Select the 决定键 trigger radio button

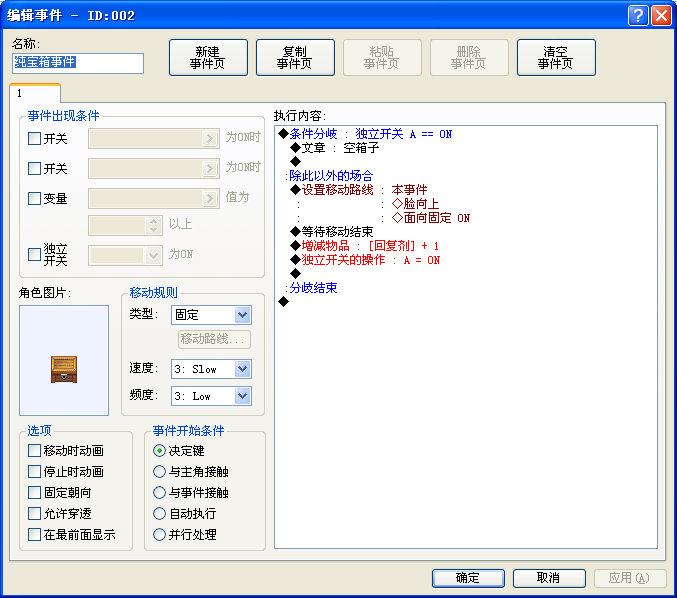pos(159,451)
